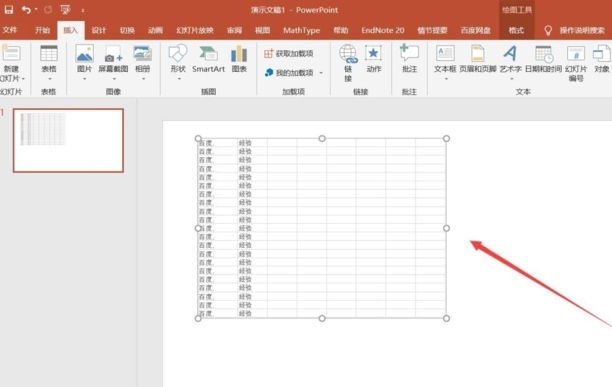Switch to the 动画 tab
612x387 pixels.
155,30
